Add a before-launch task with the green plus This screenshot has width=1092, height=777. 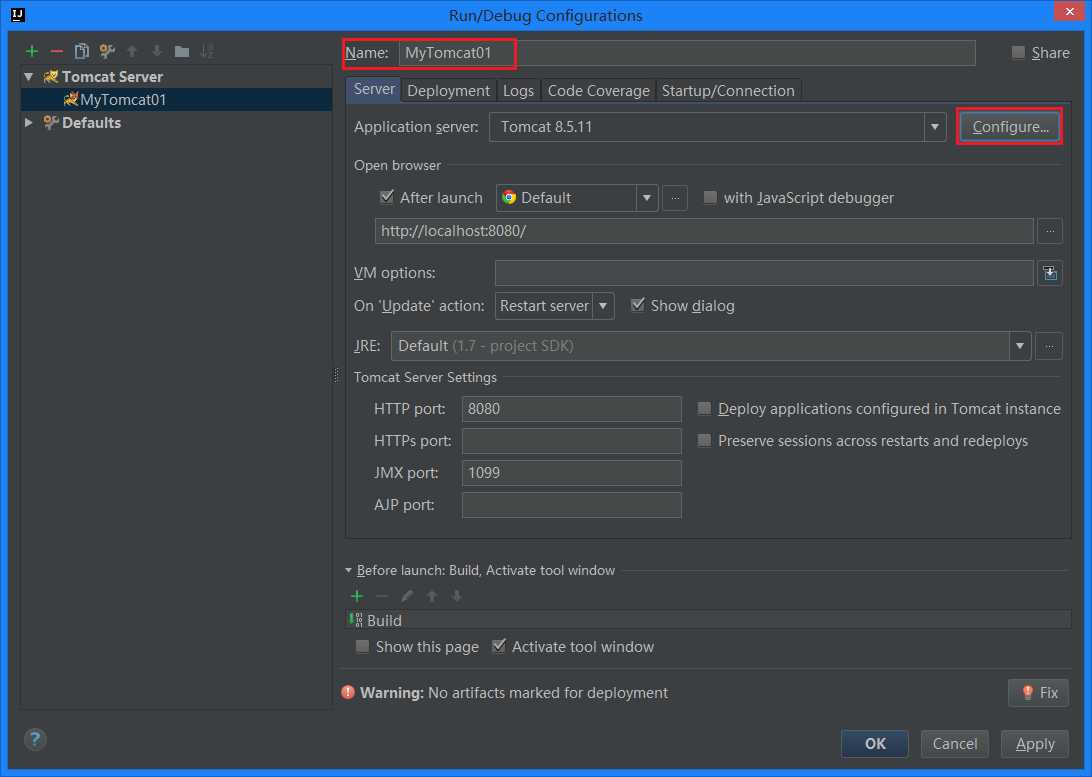[x=357, y=596]
